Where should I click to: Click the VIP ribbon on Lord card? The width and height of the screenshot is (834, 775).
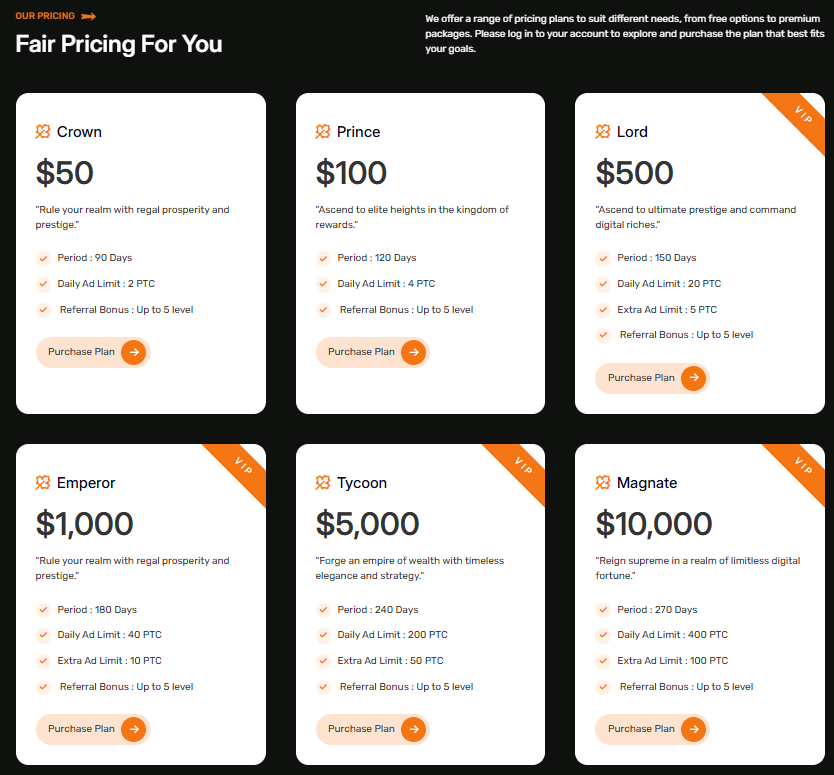802,115
